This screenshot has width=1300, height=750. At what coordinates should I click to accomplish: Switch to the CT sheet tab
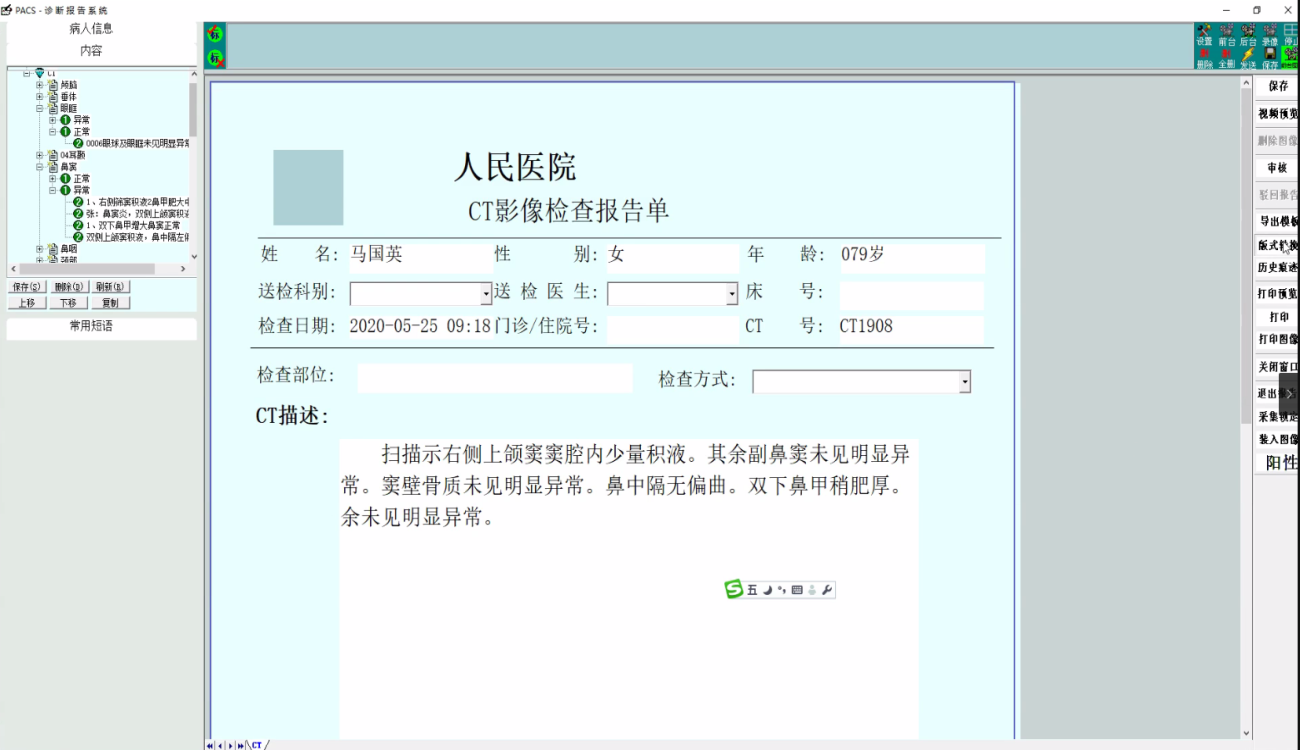[x=257, y=745]
